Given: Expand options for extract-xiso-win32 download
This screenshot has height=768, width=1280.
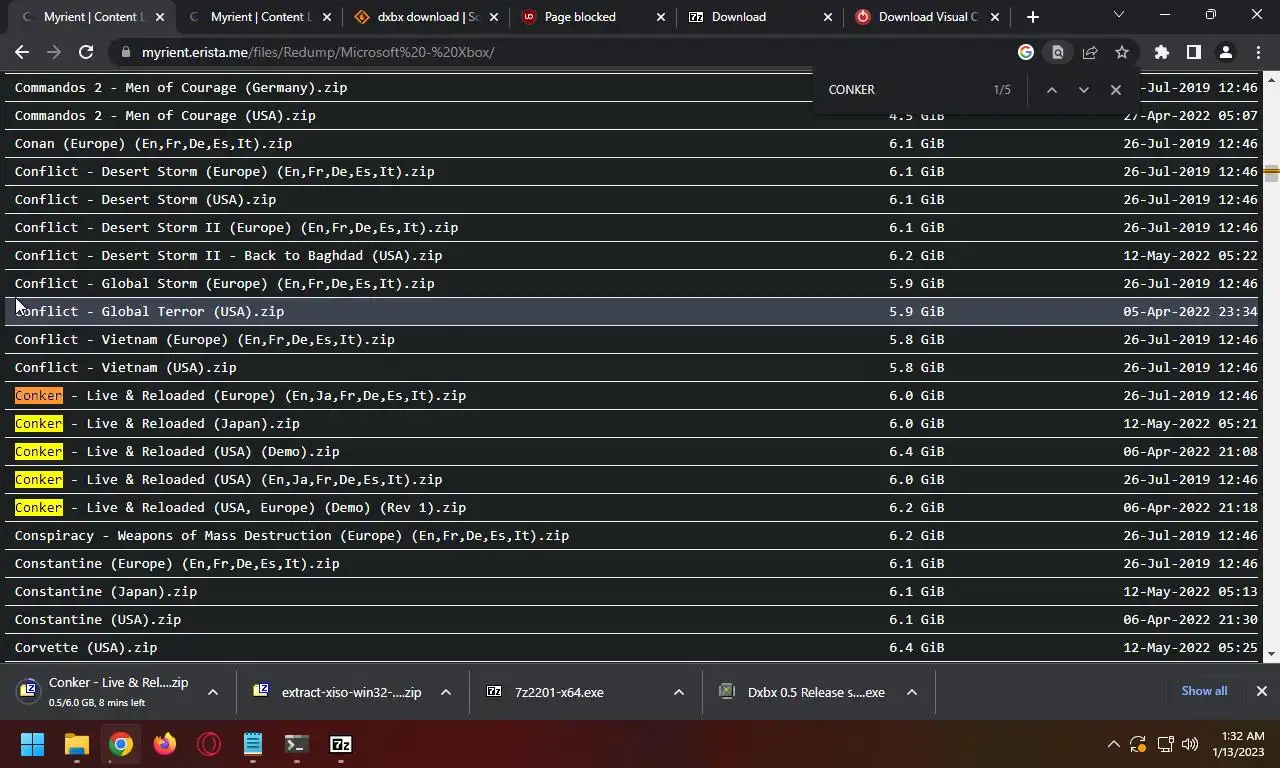Looking at the screenshot, I should [445, 692].
